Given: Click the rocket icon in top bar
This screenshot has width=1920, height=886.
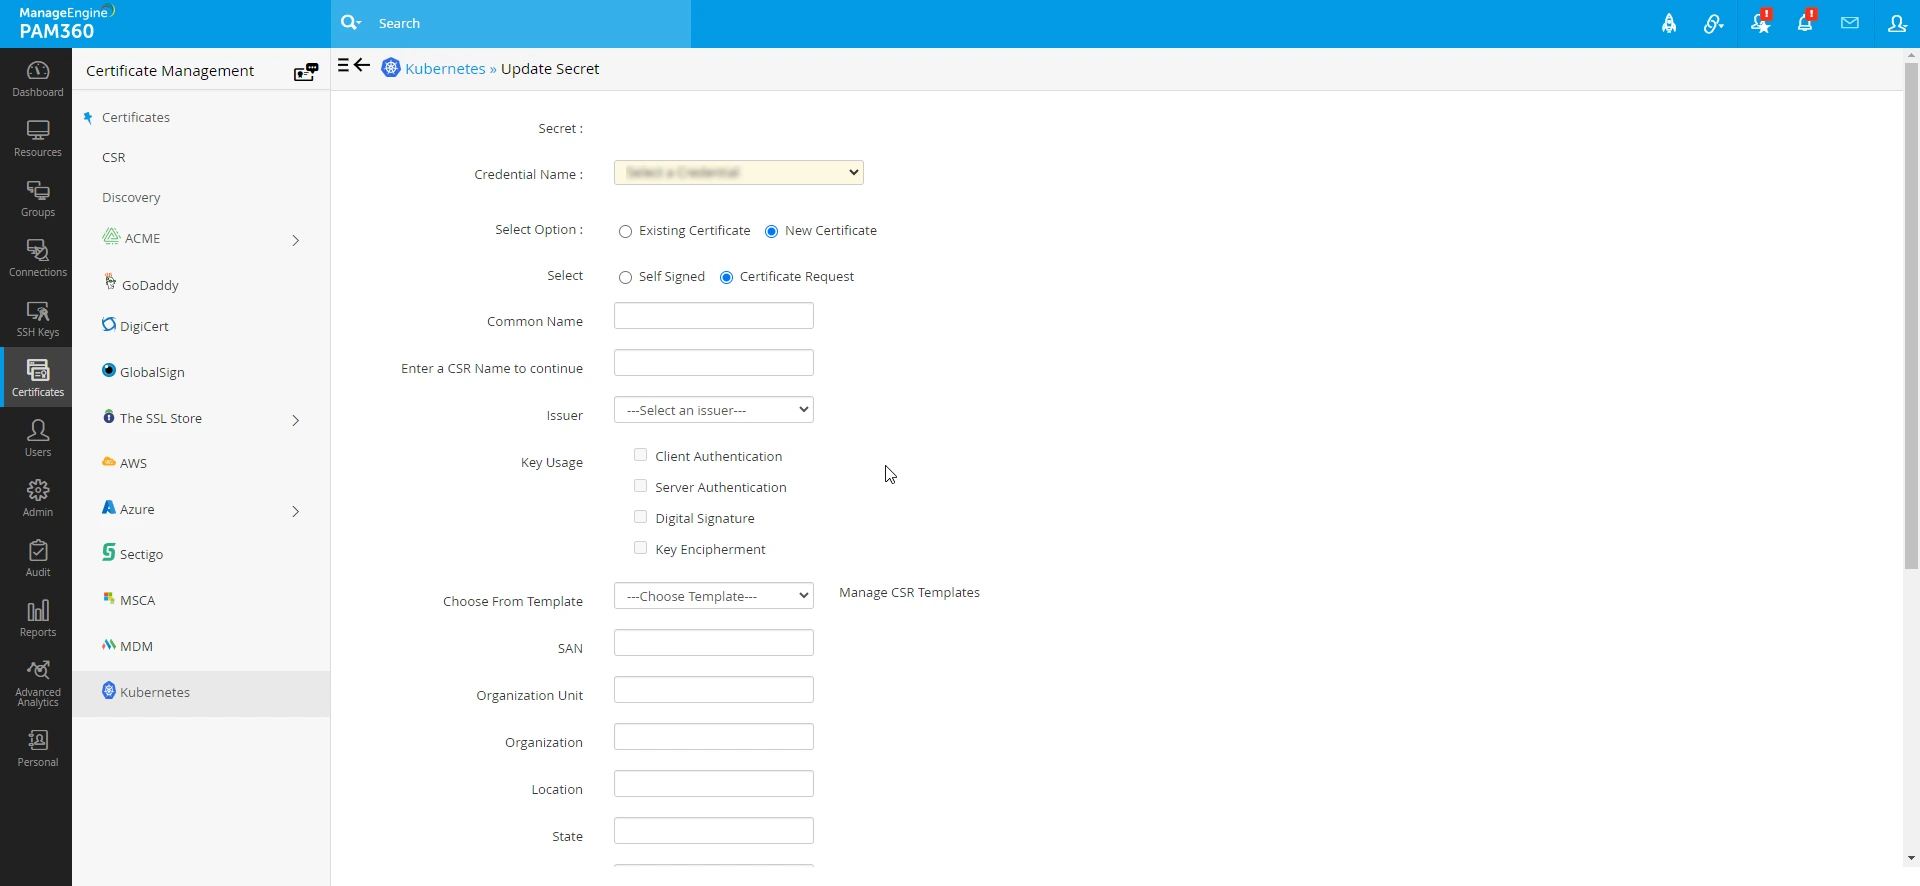Looking at the screenshot, I should tap(1669, 24).
